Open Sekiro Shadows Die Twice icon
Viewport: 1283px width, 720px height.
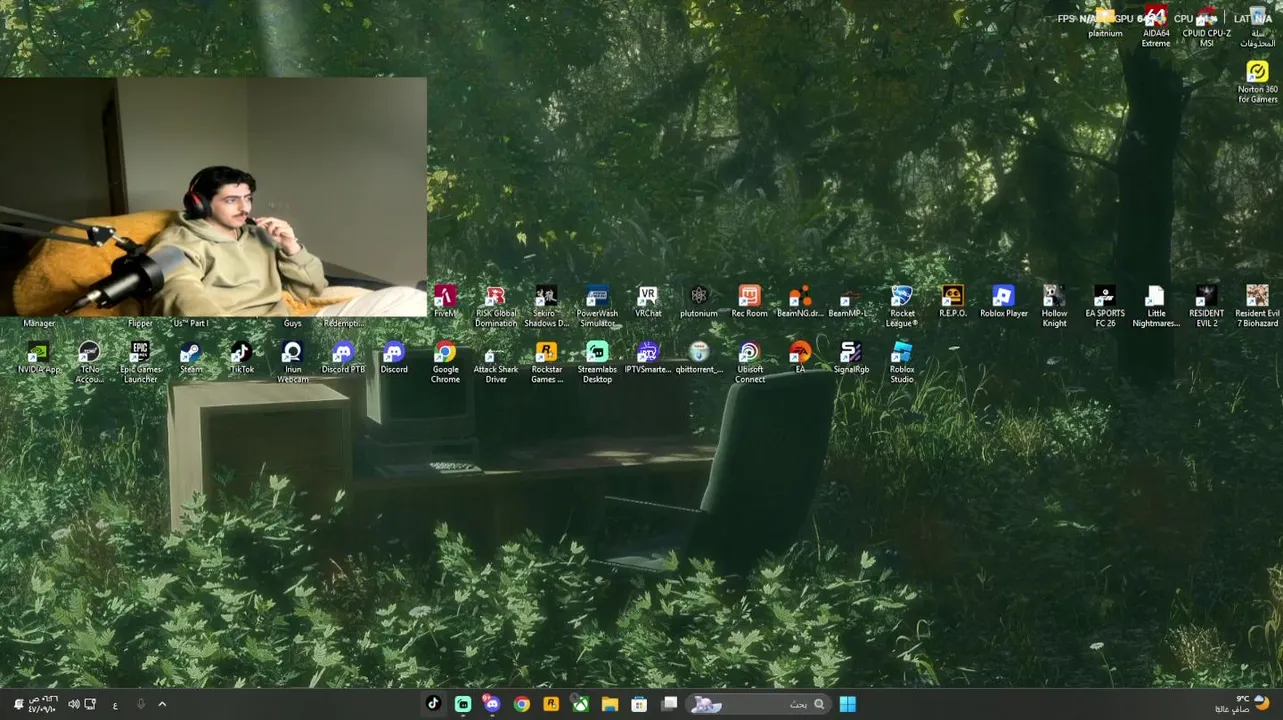(x=546, y=296)
